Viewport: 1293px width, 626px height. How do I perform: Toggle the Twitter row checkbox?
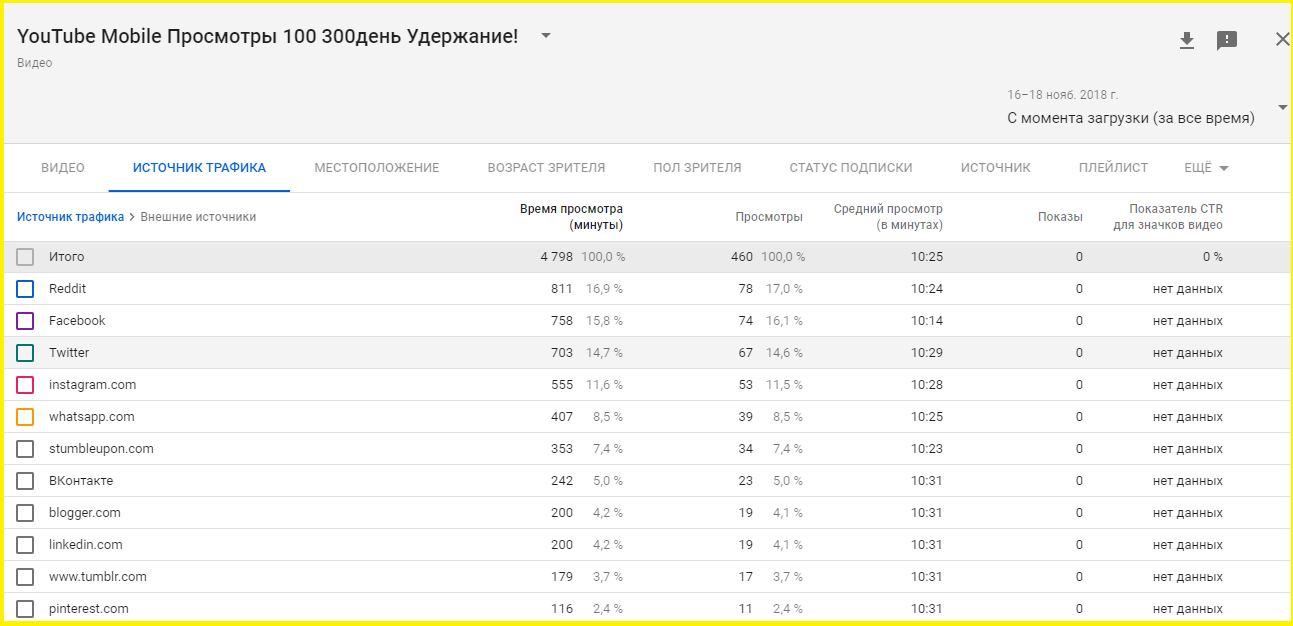[25, 353]
